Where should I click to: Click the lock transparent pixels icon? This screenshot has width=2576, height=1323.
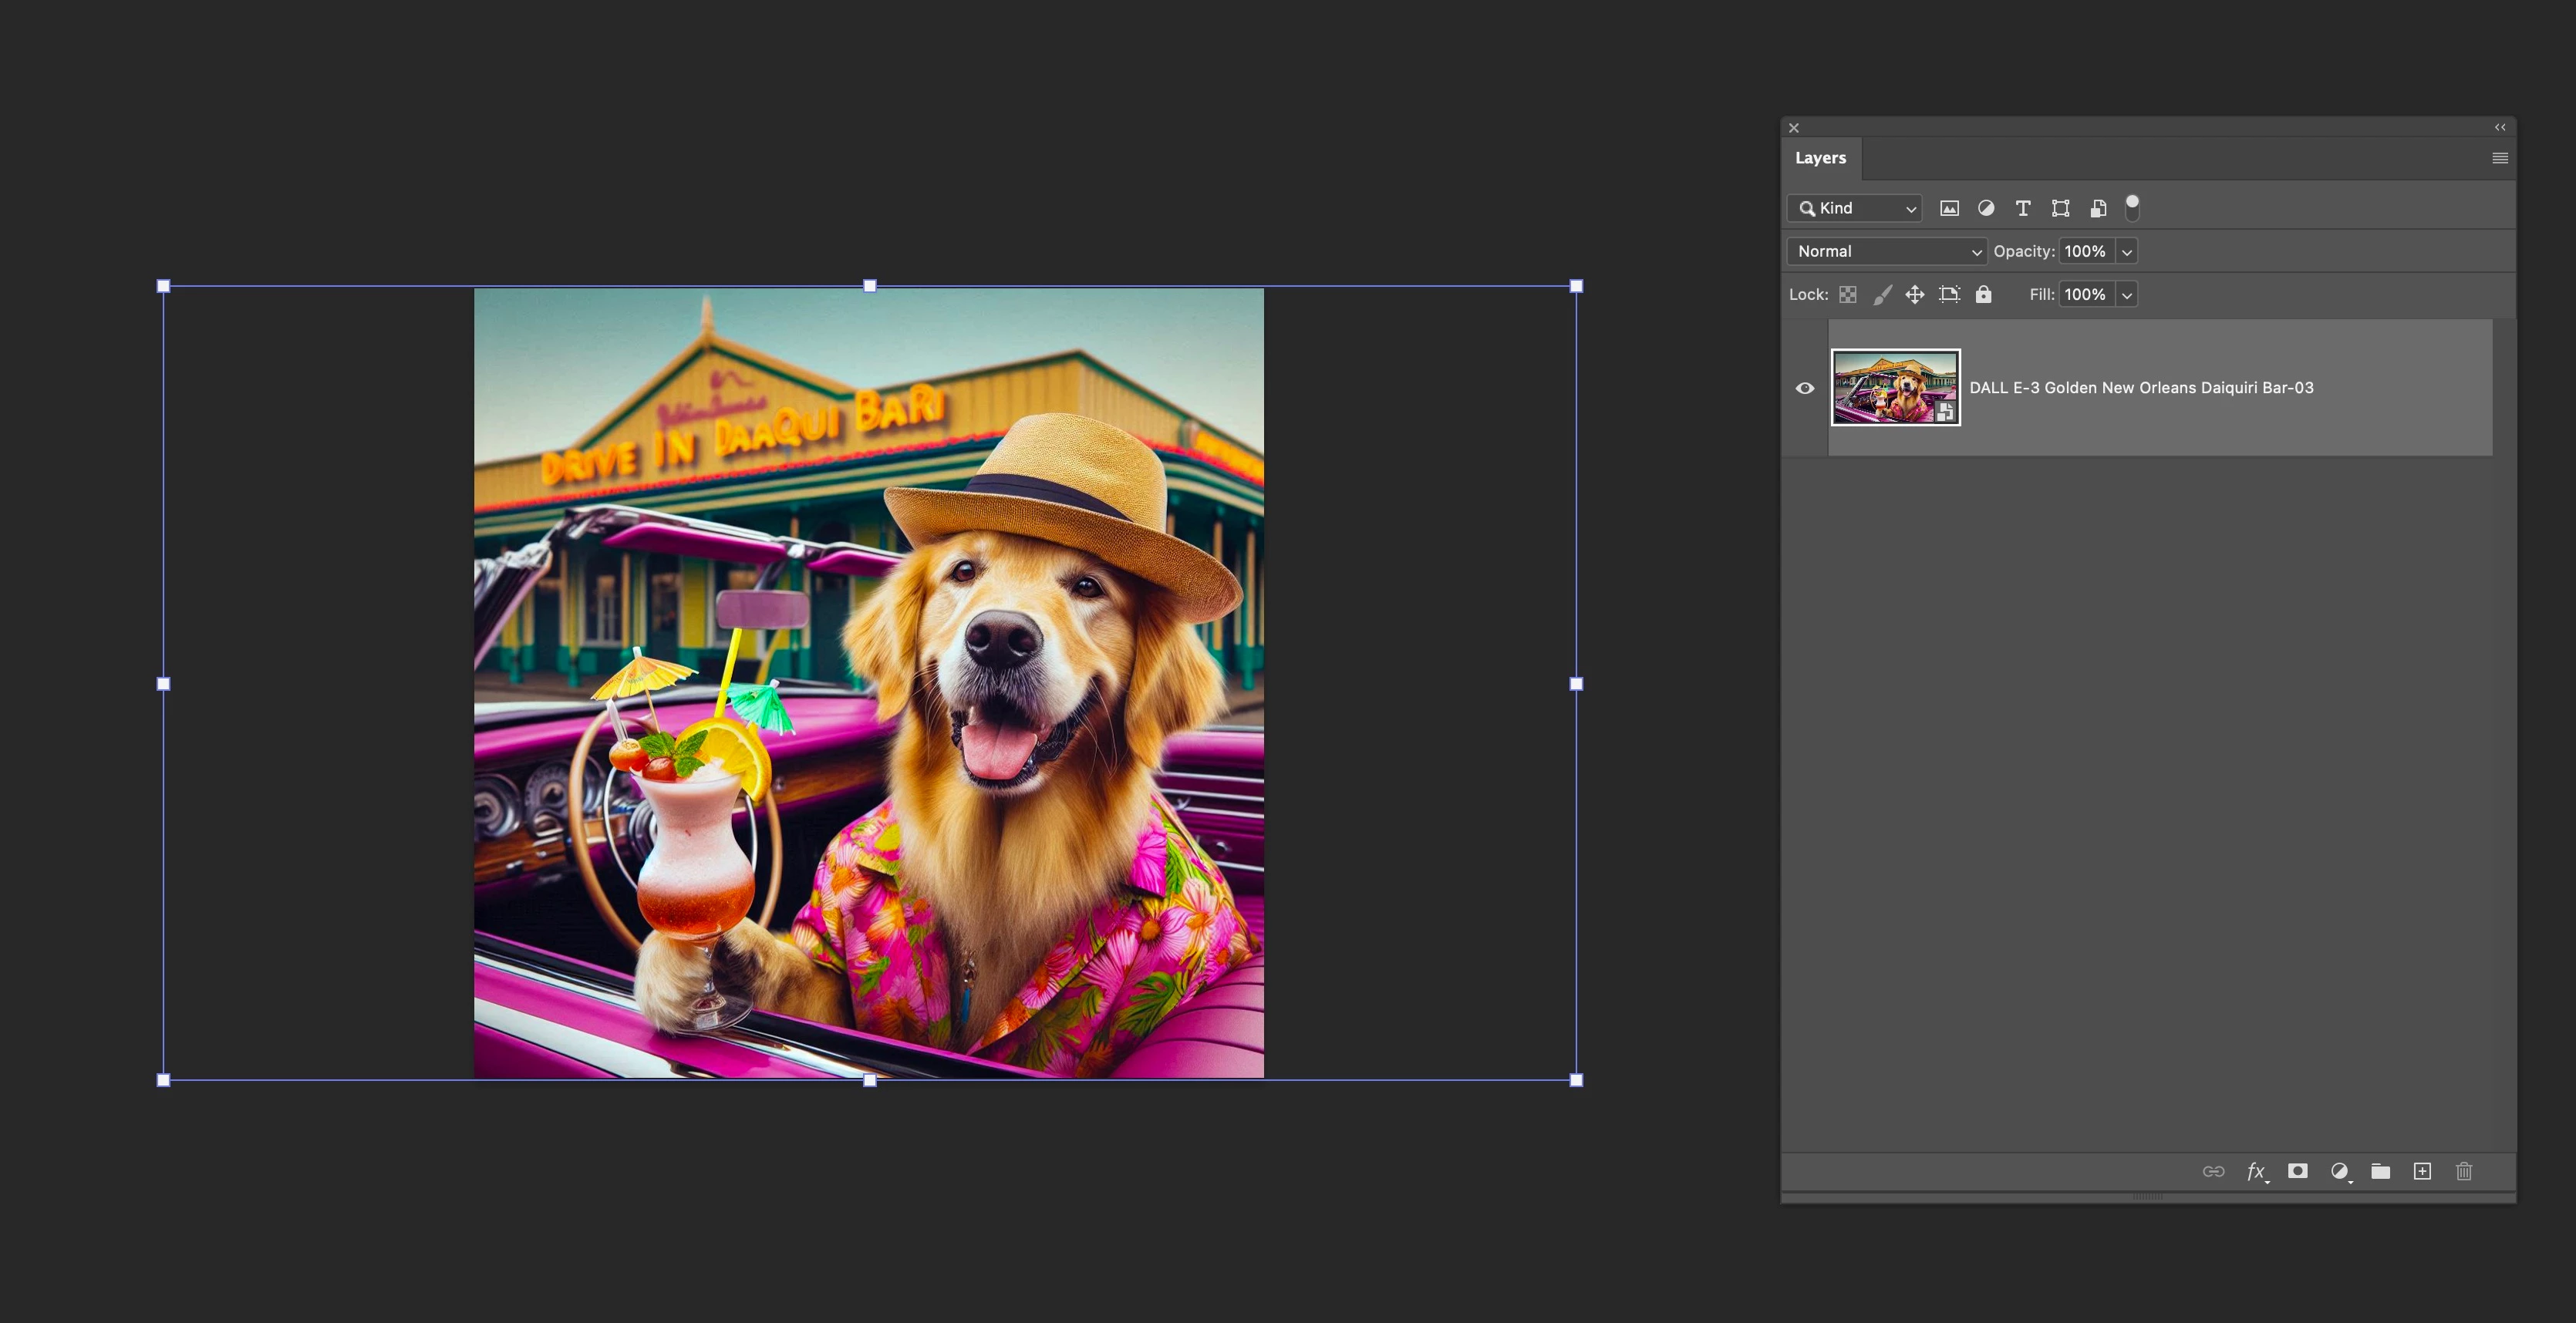click(1848, 294)
